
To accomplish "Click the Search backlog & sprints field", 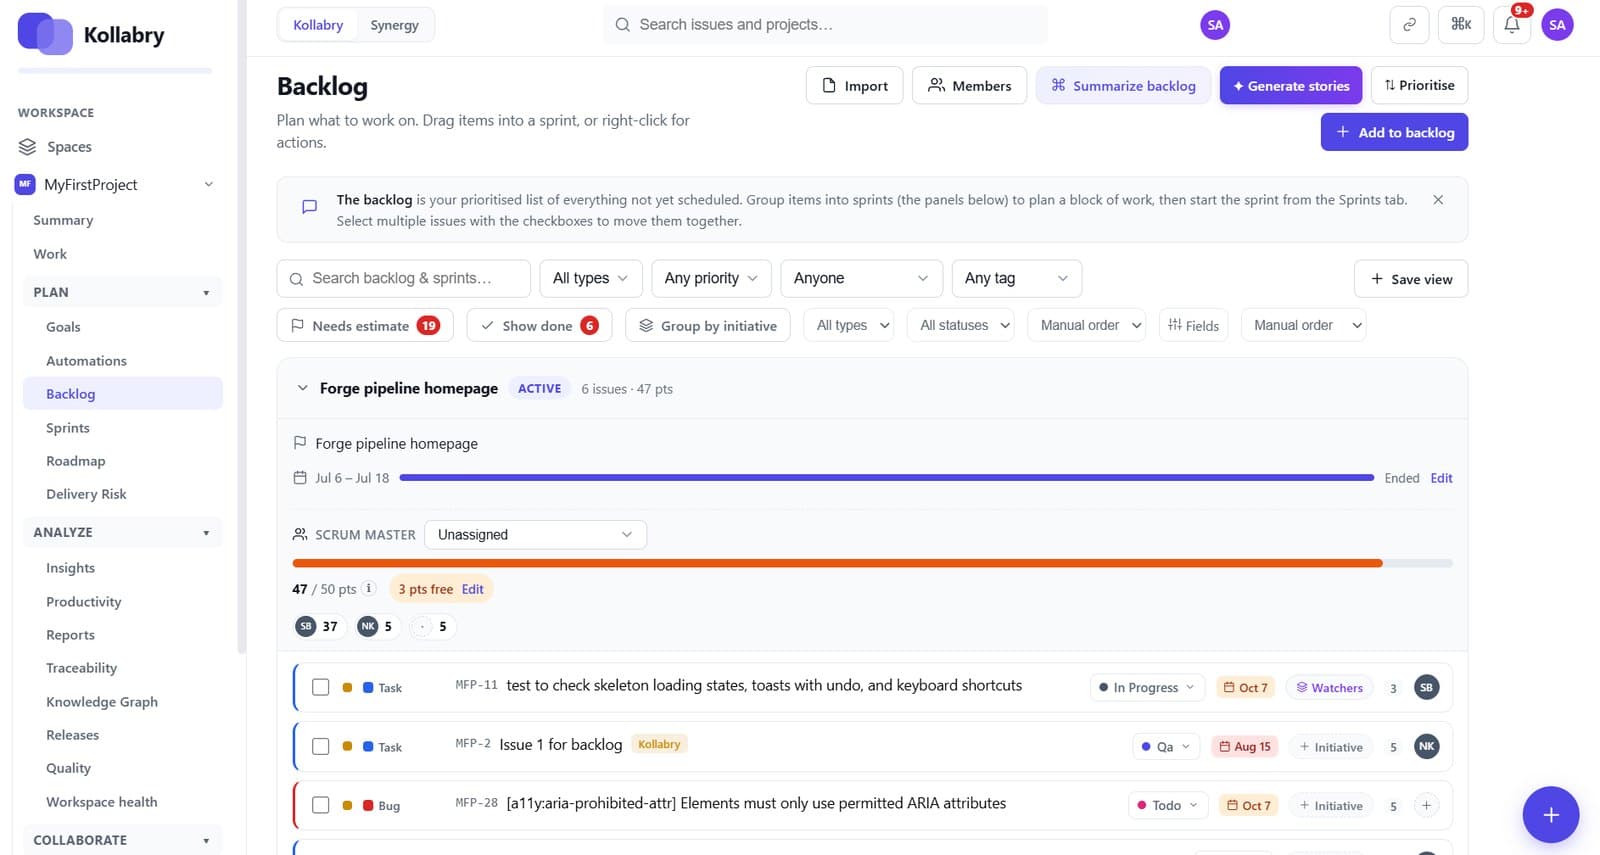I will point(403,278).
